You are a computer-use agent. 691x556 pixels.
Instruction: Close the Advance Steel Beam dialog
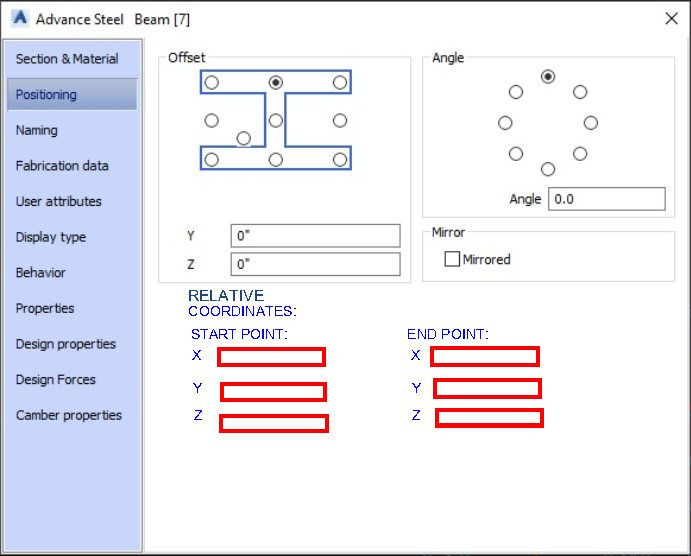click(672, 19)
